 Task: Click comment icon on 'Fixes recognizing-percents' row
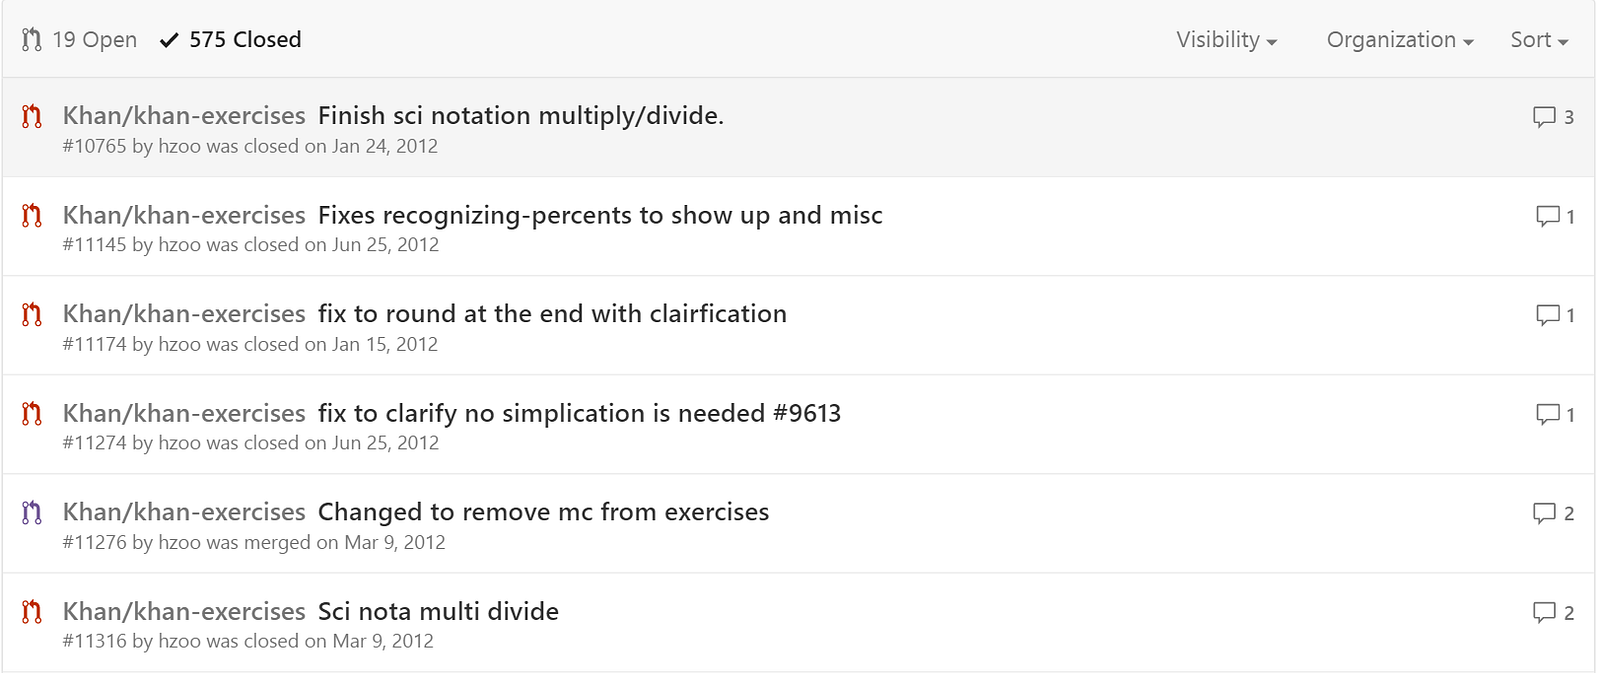tap(1547, 216)
